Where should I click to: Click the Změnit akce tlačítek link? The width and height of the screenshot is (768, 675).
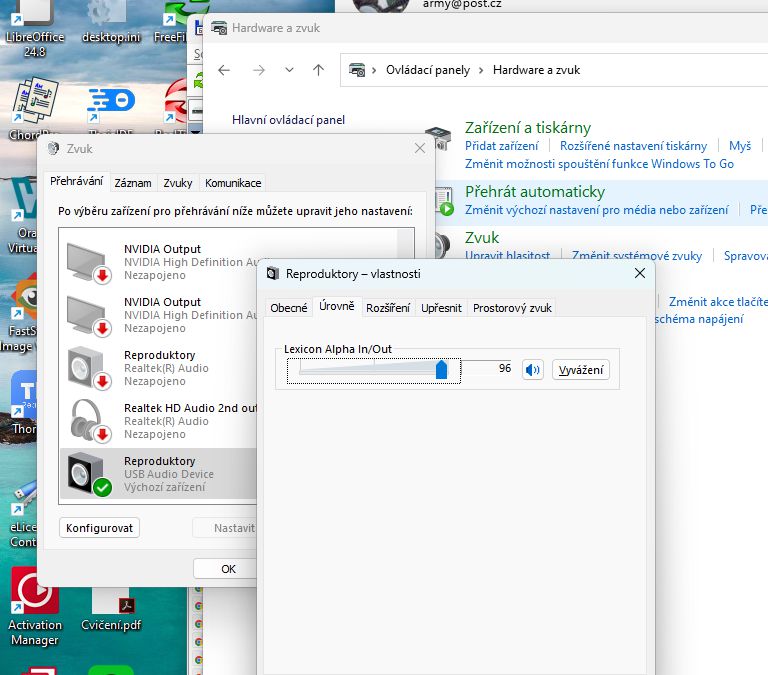718,302
